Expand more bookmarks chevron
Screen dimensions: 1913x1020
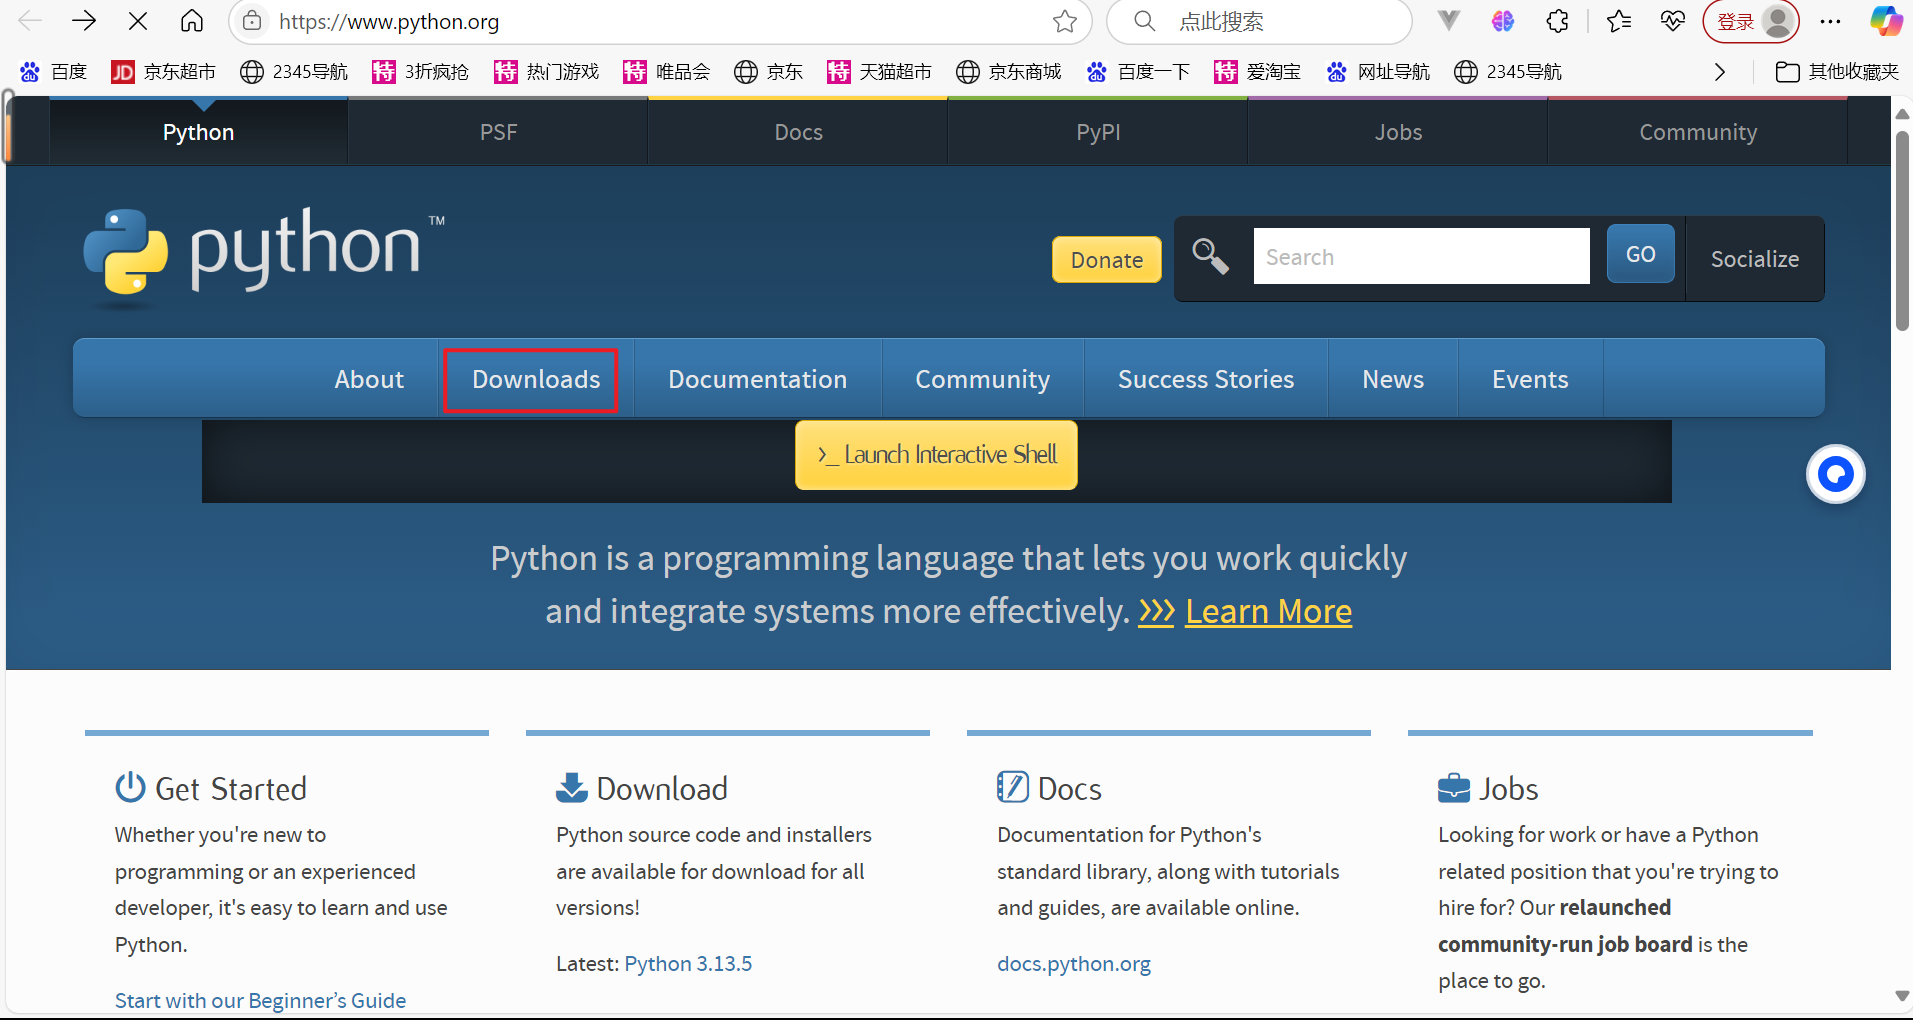coord(1719,72)
